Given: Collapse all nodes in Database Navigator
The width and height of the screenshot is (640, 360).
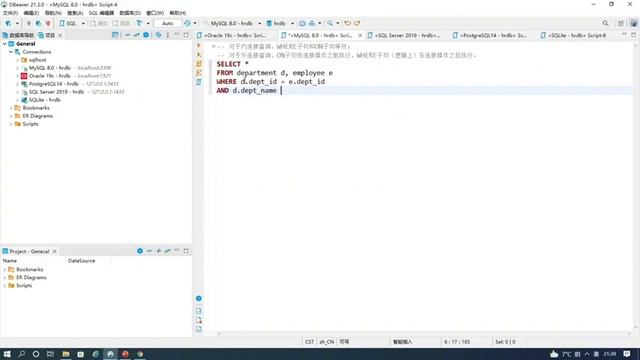Looking at the screenshot, I should point(127,35).
